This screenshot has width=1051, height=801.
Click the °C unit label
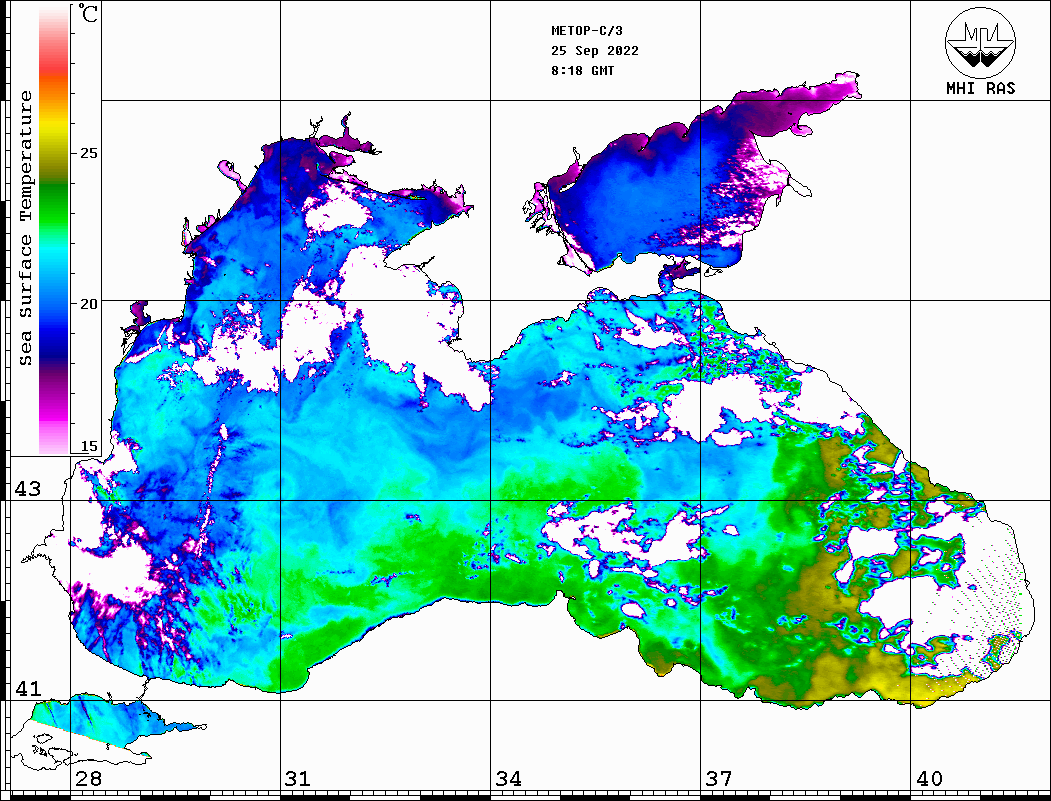click(x=88, y=13)
